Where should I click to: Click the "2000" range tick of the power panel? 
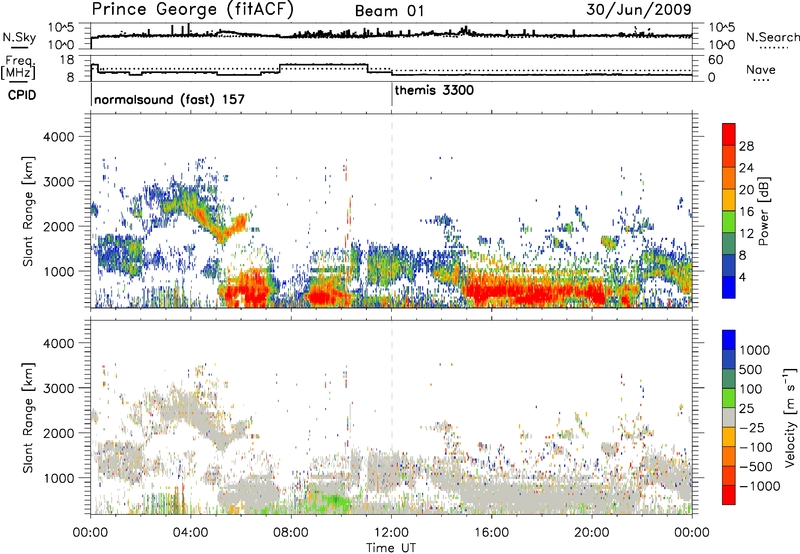[x=59, y=226]
